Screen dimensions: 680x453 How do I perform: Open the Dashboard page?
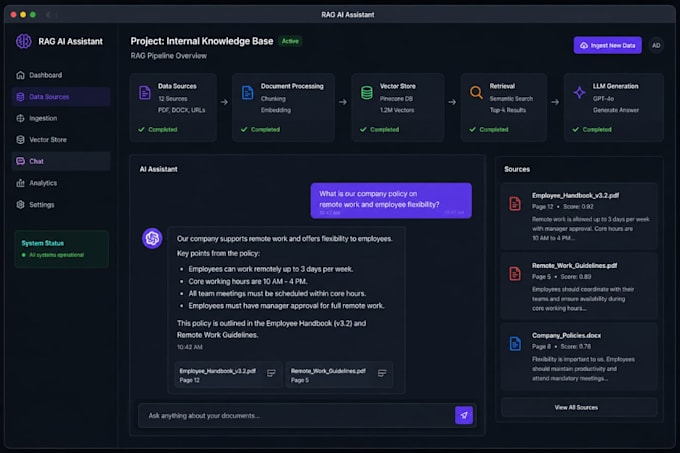61,75
